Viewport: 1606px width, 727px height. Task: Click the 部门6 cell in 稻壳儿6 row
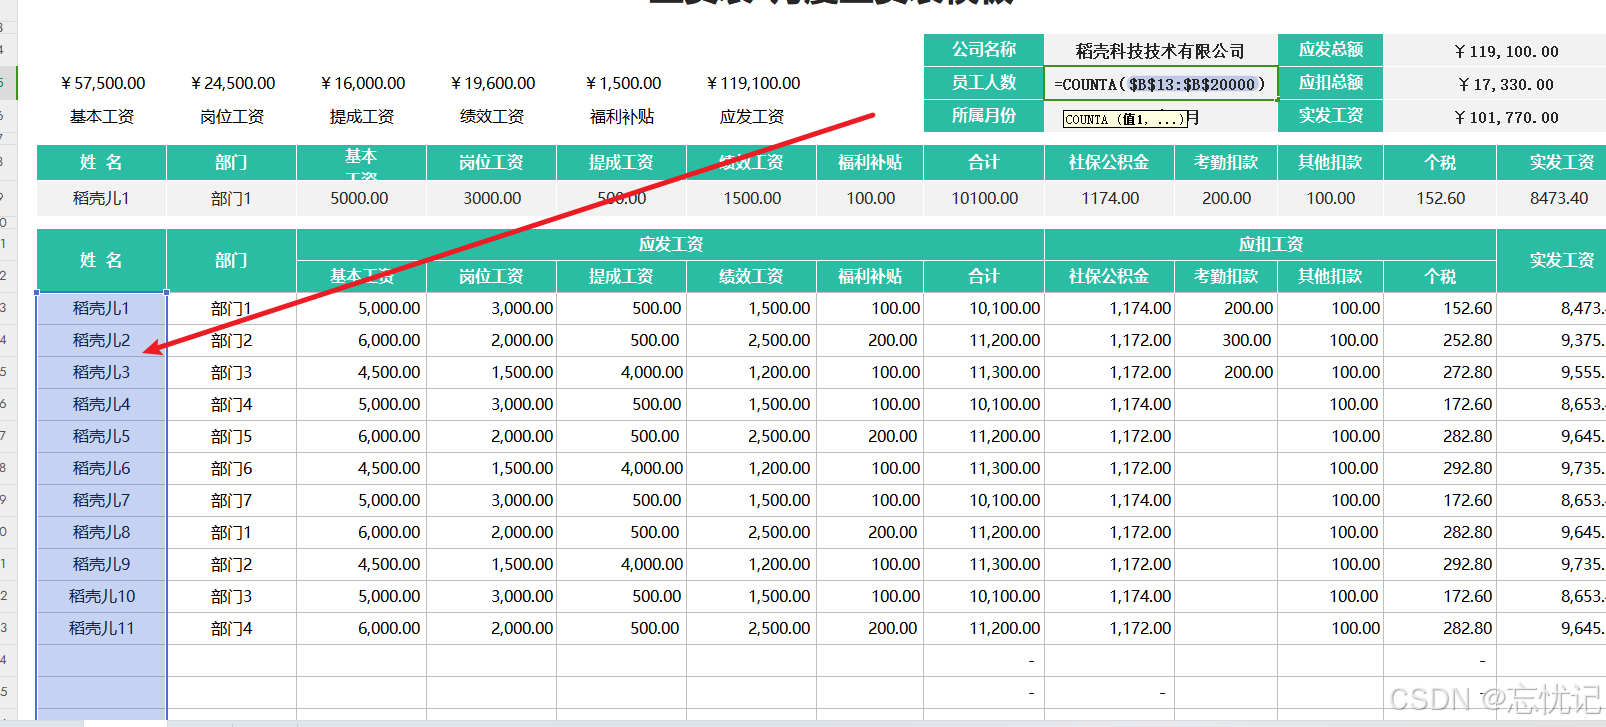(231, 468)
